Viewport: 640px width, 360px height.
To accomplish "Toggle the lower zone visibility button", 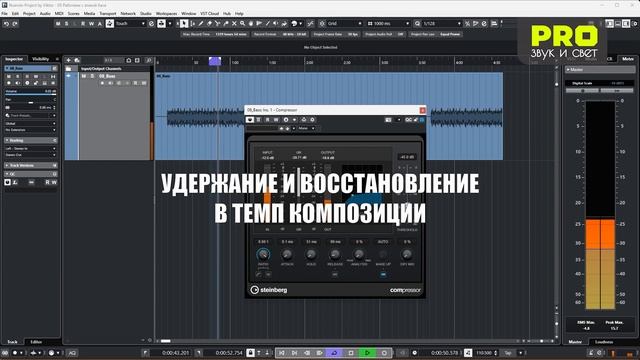I will coord(618,24).
